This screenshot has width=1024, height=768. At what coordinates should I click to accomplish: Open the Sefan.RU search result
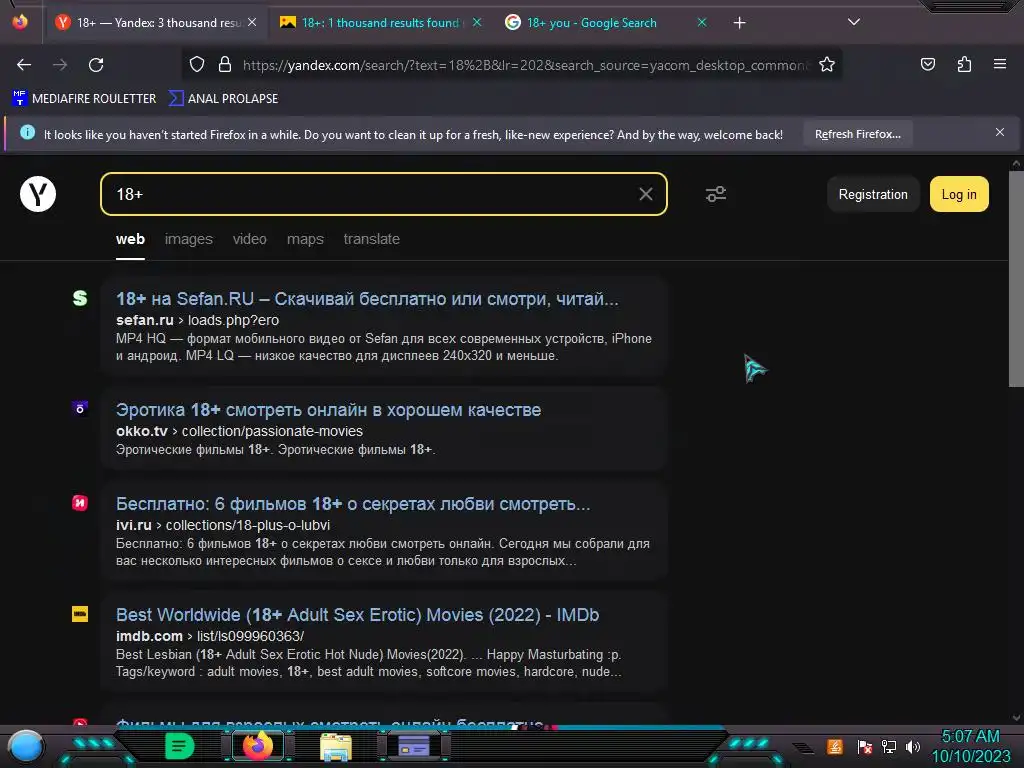pyautogui.click(x=367, y=298)
